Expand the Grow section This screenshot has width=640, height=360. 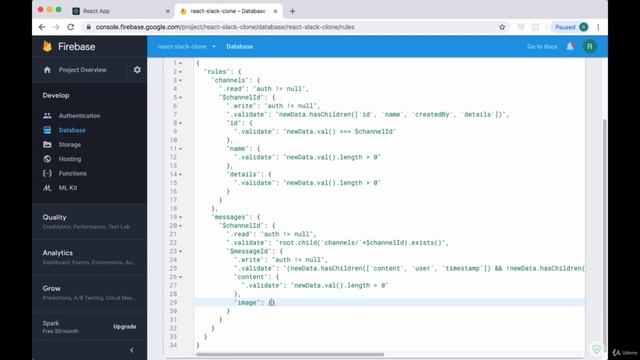click(x=89, y=292)
